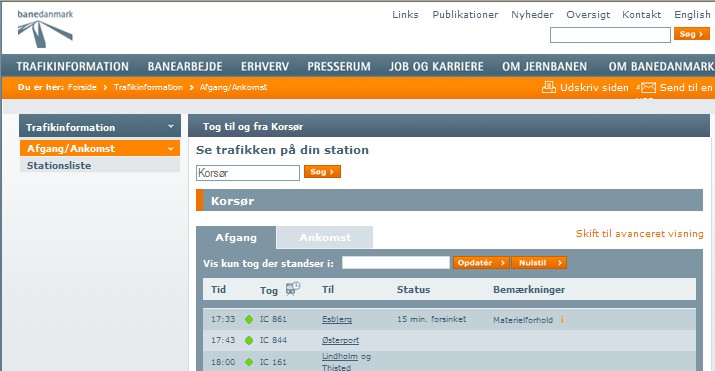Click the Bemærkninger column header
The width and height of the screenshot is (715, 371).
(529, 289)
